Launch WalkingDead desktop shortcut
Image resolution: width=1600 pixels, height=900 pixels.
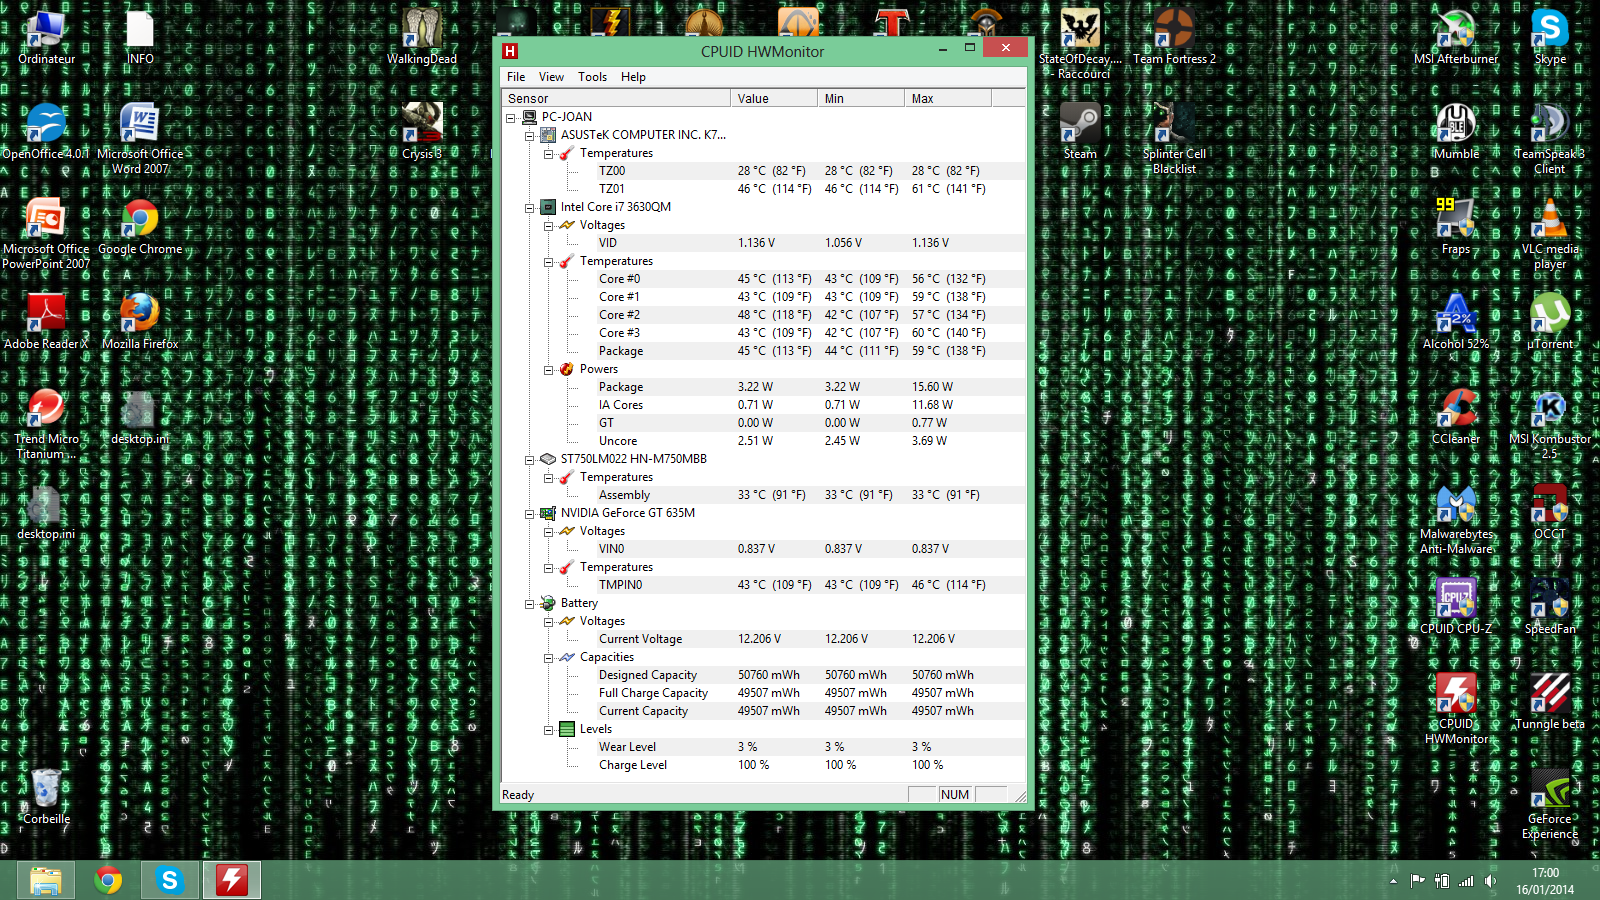pyautogui.click(x=422, y=38)
